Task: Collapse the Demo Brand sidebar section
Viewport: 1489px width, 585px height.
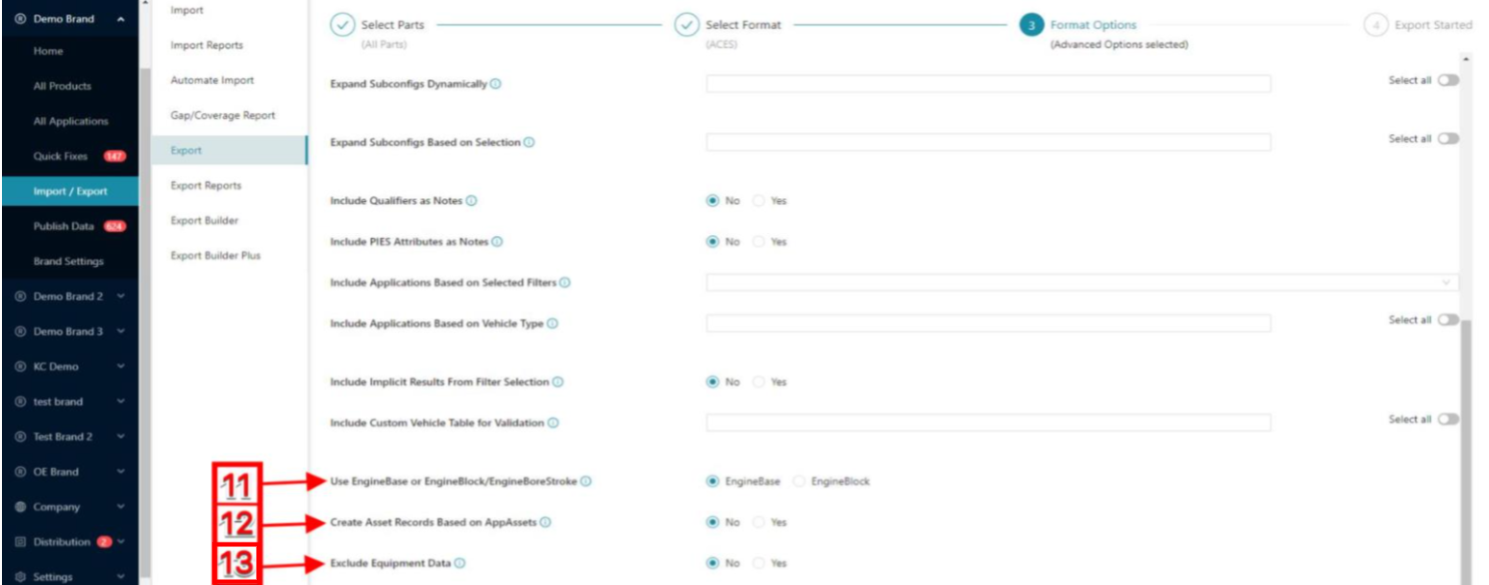Action: coord(122,17)
